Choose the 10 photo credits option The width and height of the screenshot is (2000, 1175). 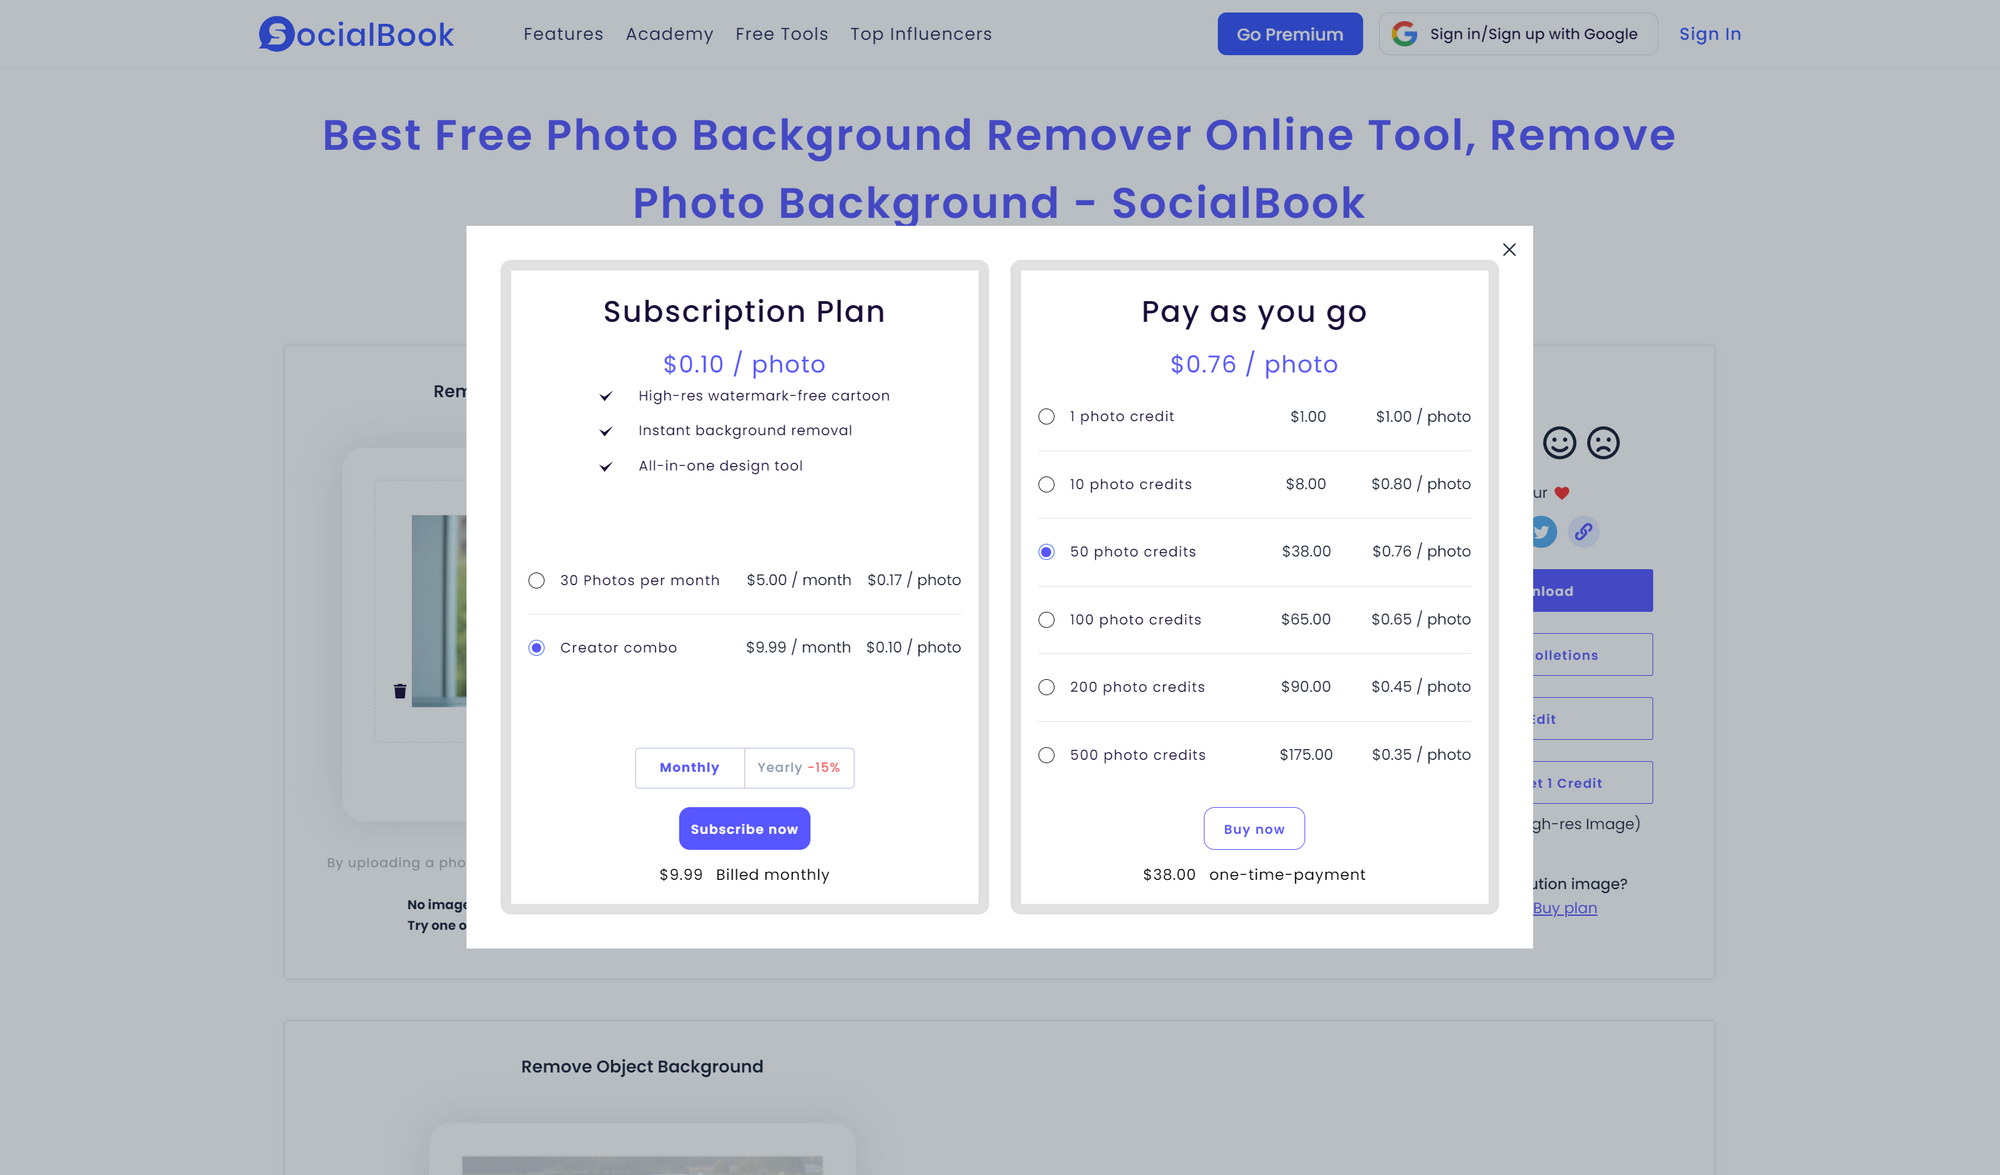(x=1046, y=484)
